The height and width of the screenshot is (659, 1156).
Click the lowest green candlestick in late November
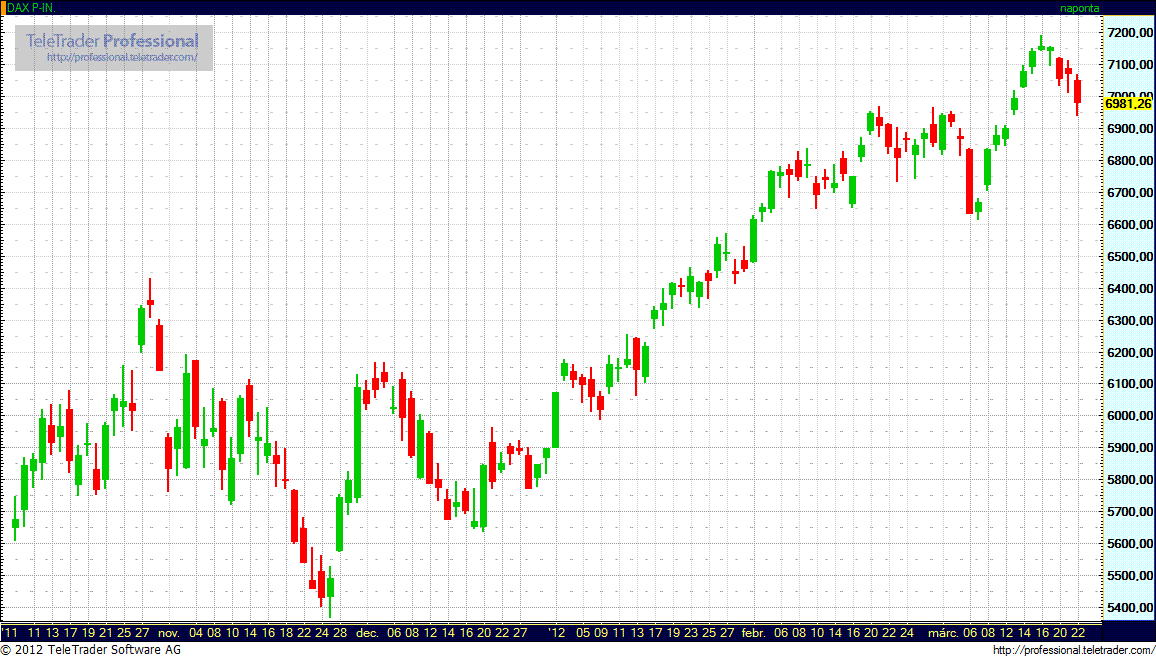pos(330,590)
